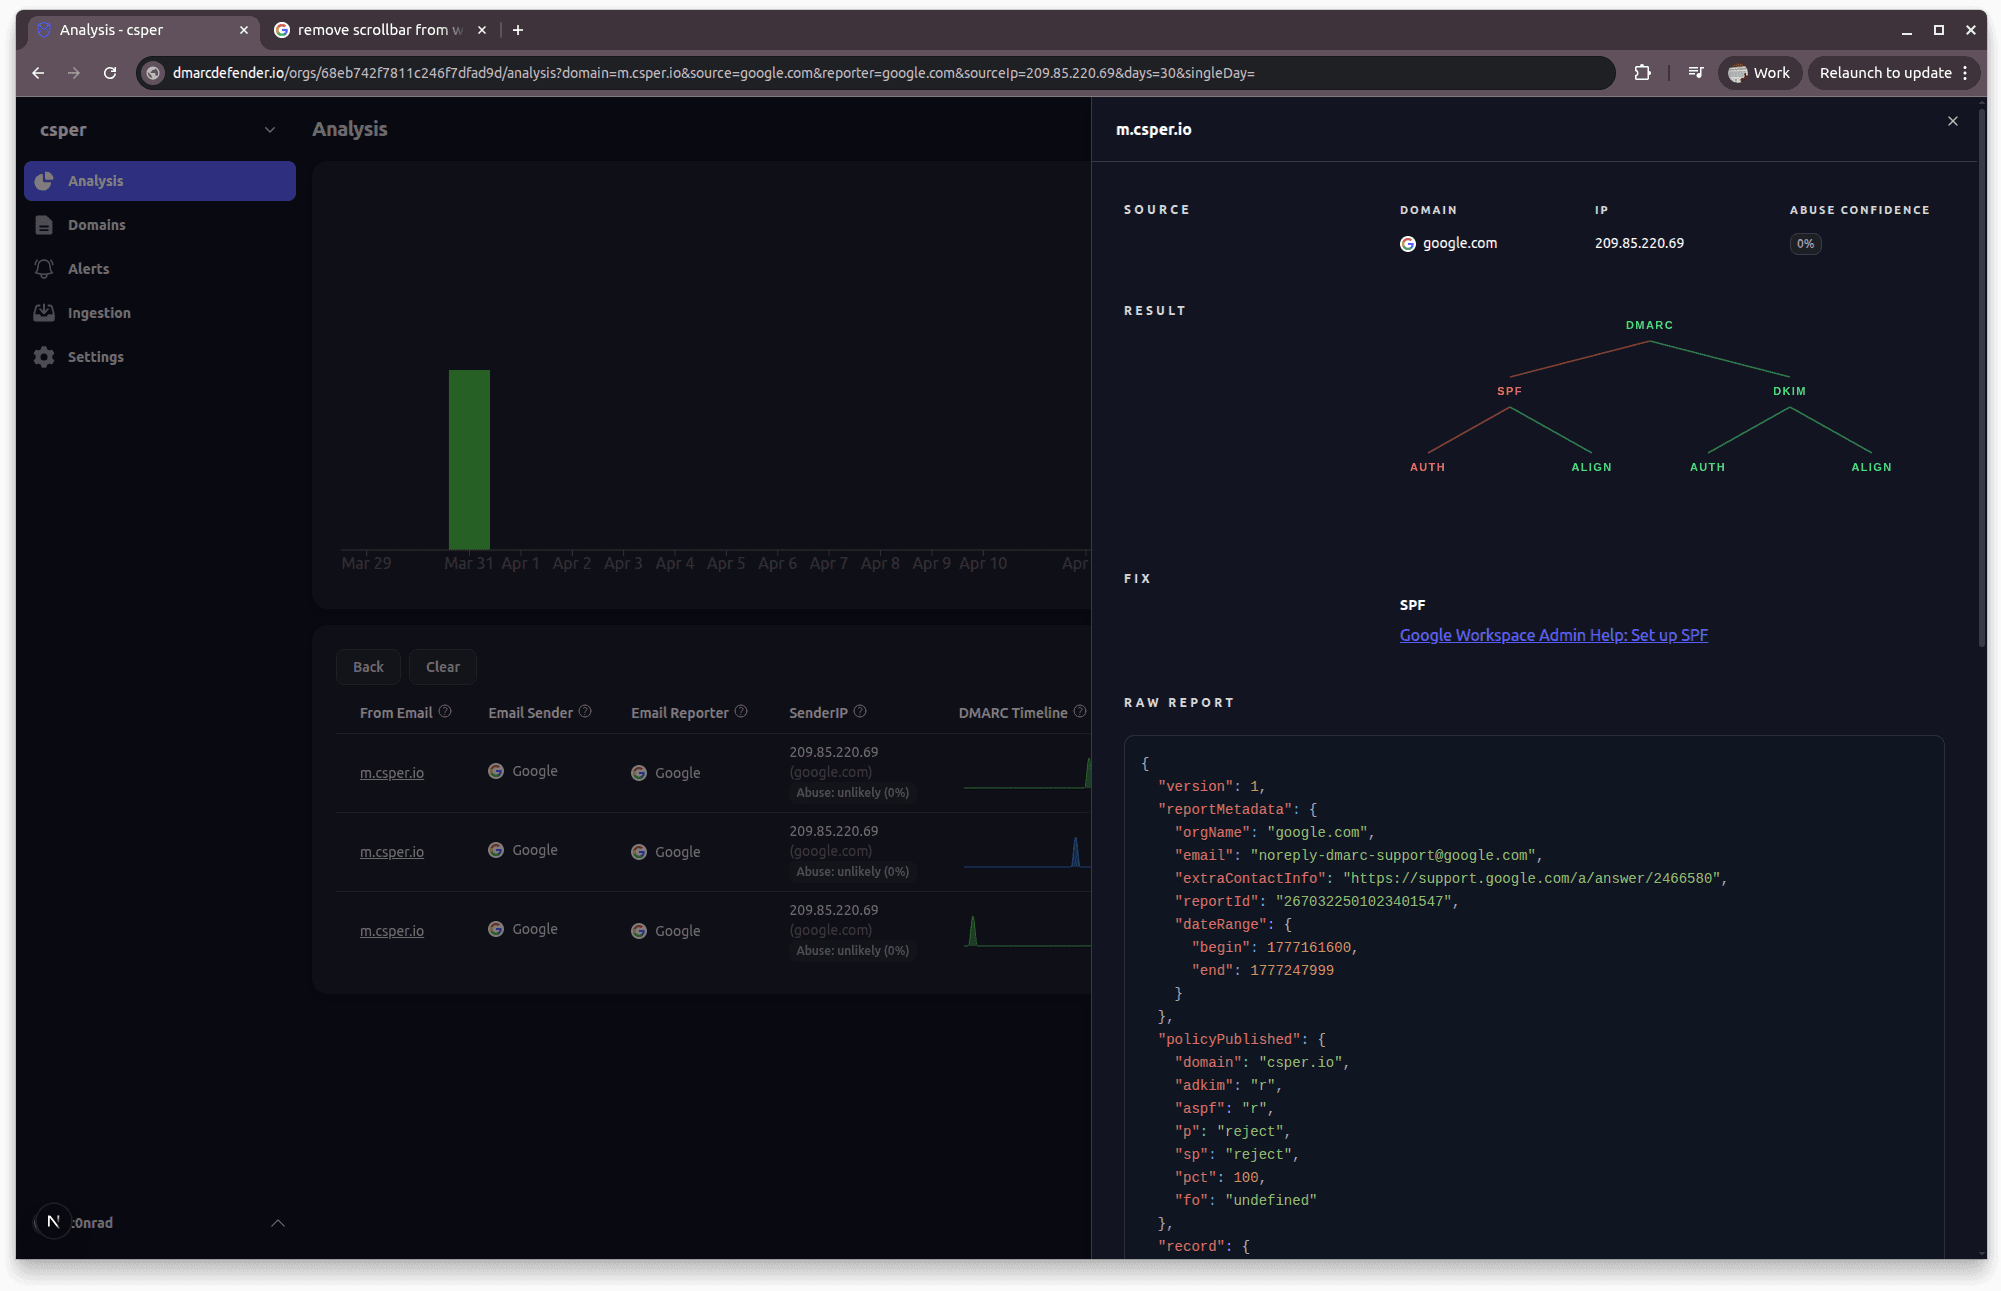Click the Back button
2001x1291 pixels.
coord(368,667)
